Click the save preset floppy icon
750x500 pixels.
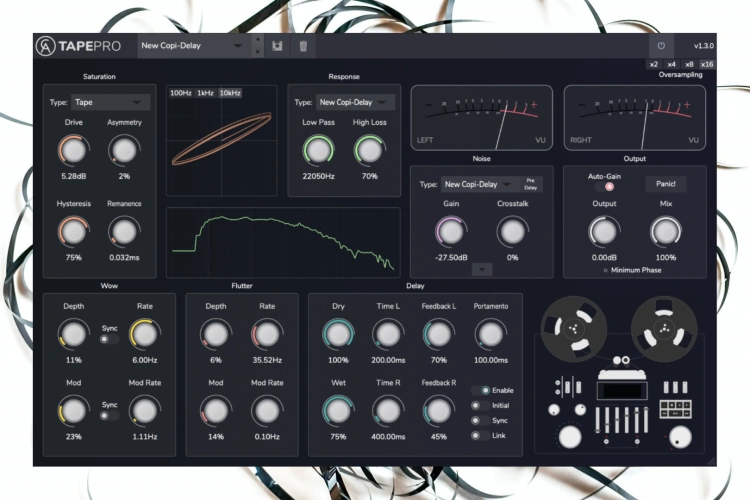pyautogui.click(x=277, y=46)
